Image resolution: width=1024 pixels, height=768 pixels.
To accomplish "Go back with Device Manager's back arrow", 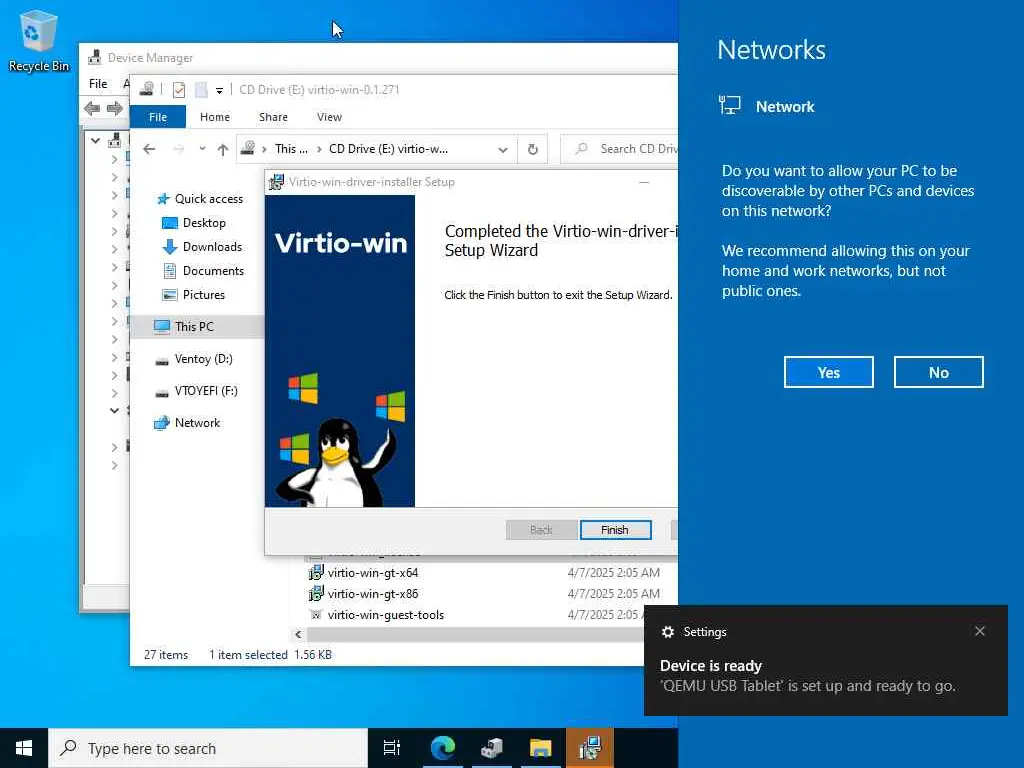I will coord(92,108).
